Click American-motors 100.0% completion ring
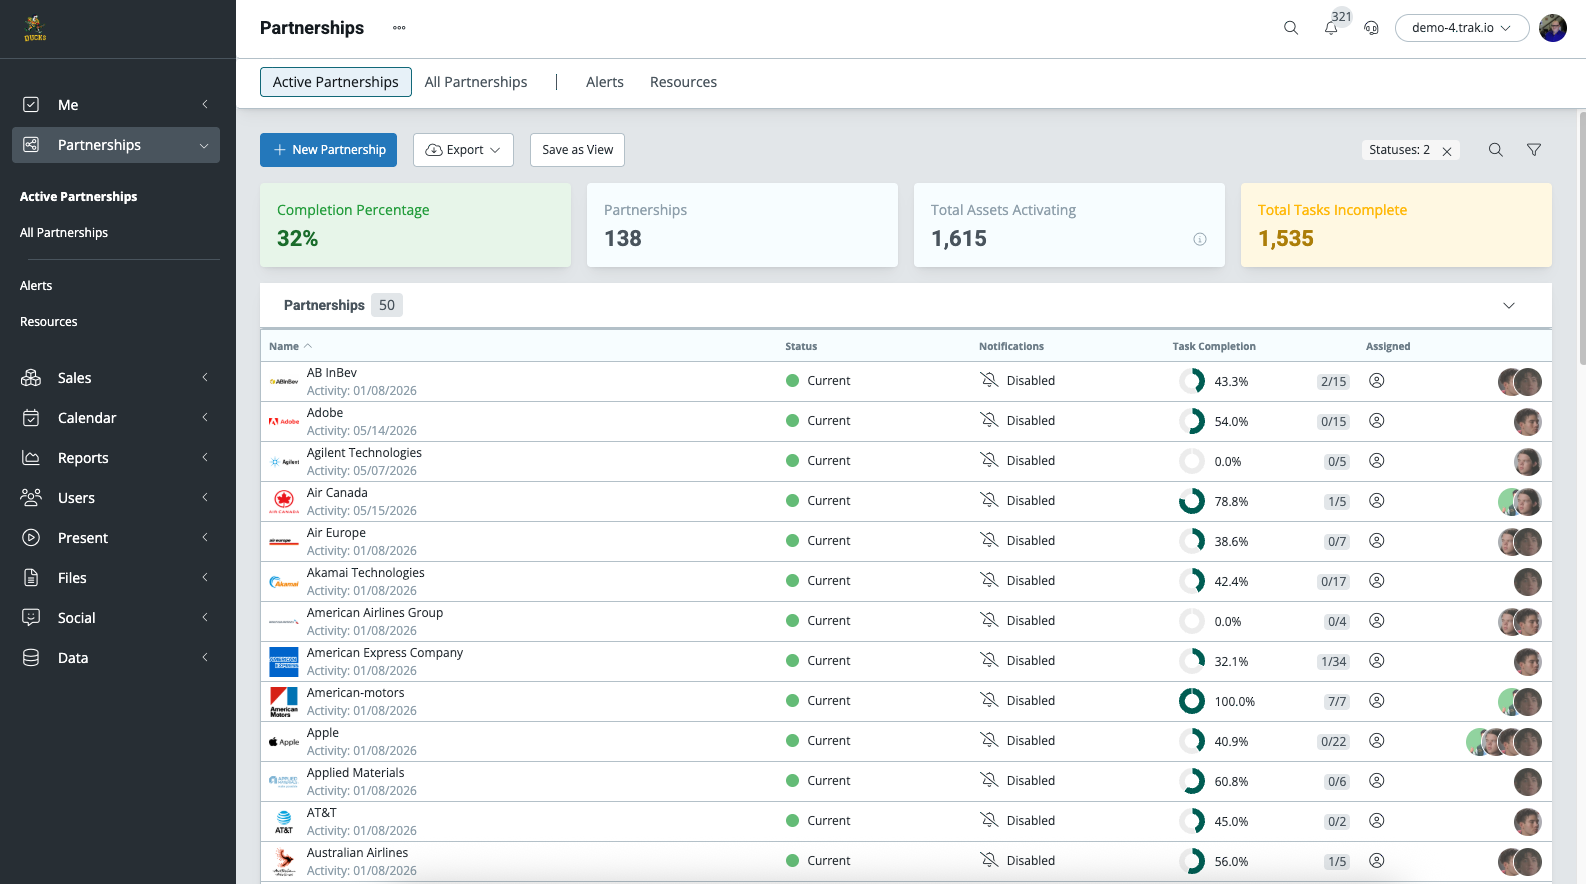1586x884 pixels. coord(1192,701)
